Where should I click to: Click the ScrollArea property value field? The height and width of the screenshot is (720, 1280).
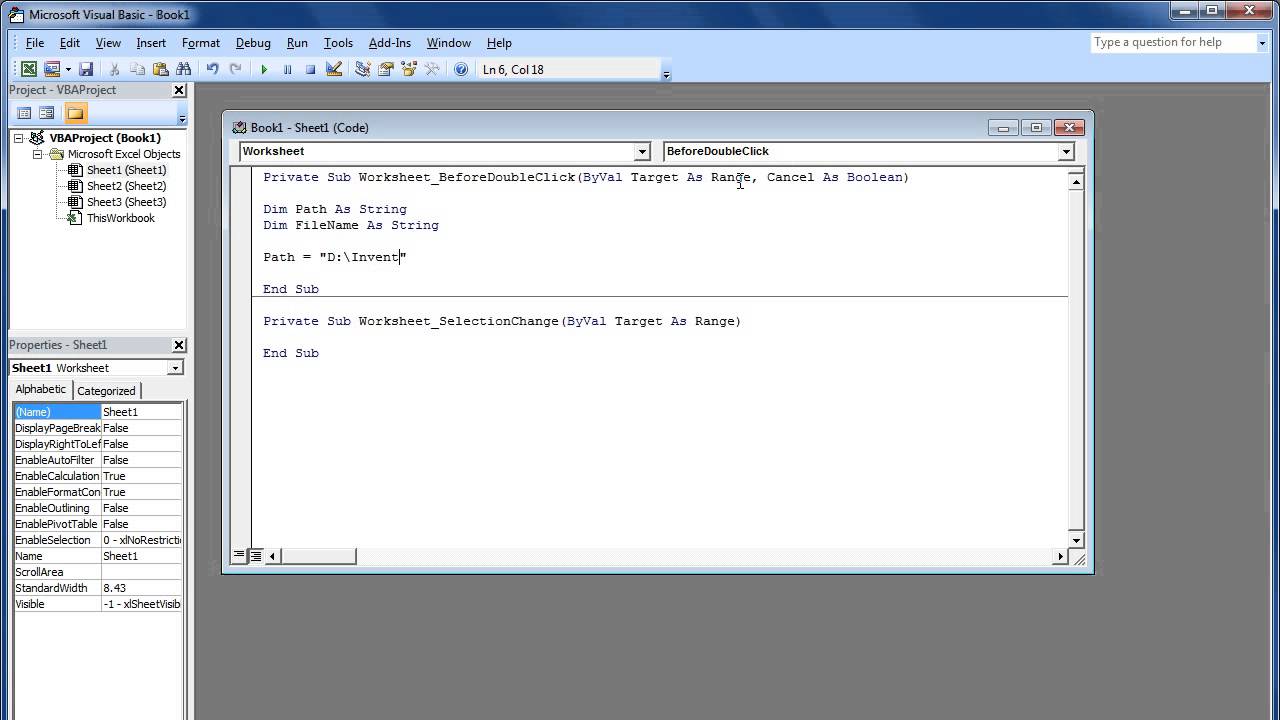point(142,572)
